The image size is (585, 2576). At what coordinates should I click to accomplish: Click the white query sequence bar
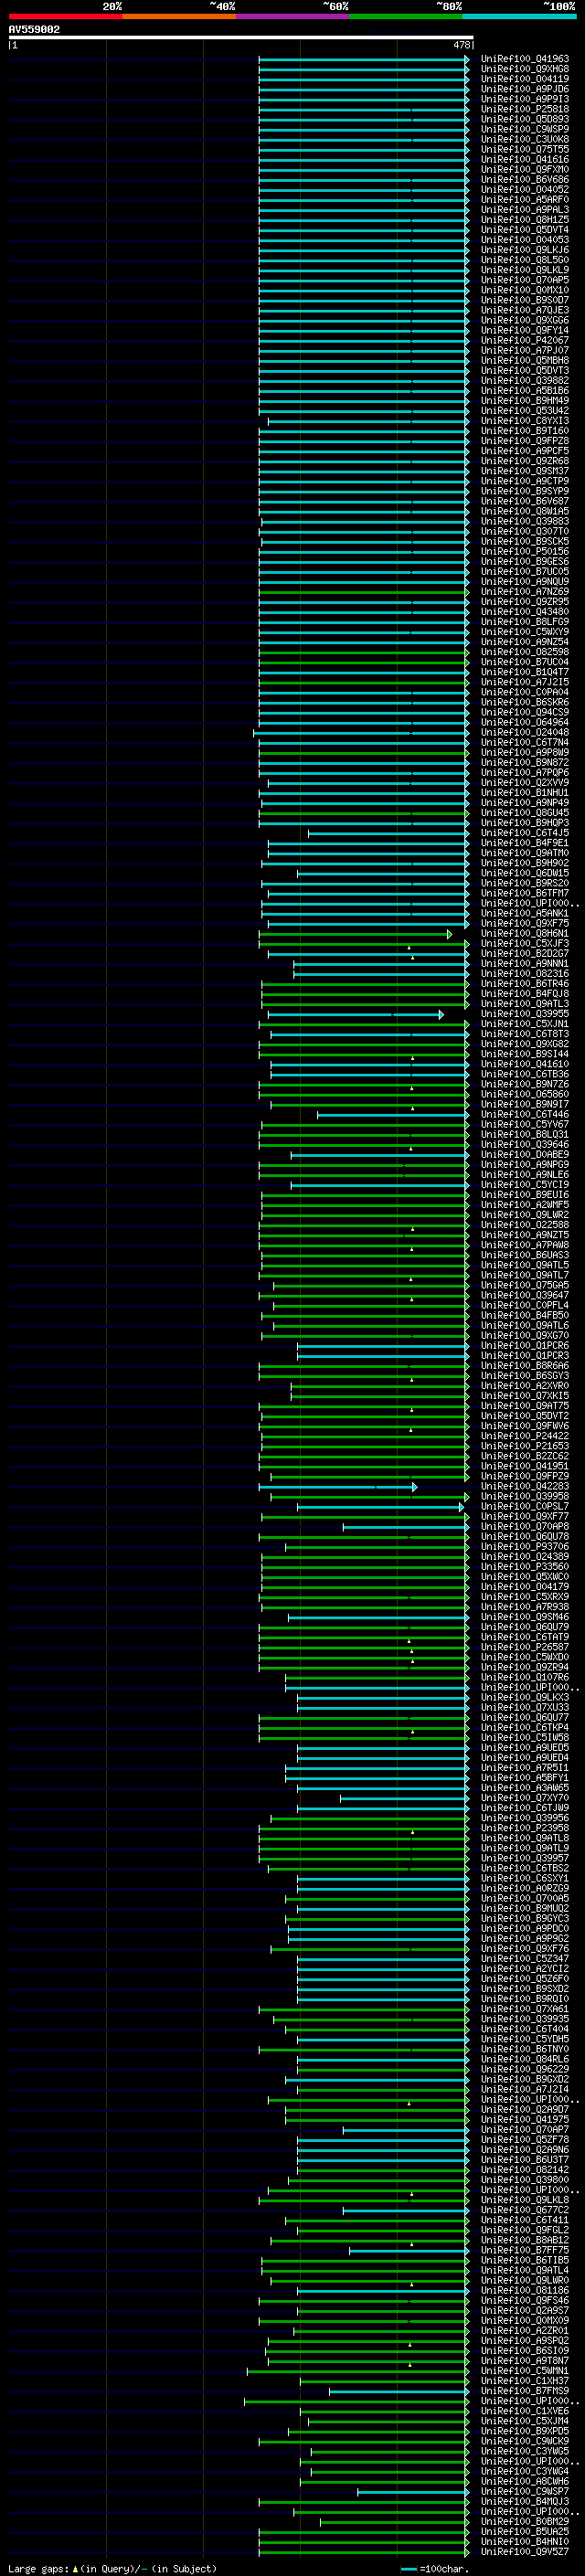[x=240, y=38]
